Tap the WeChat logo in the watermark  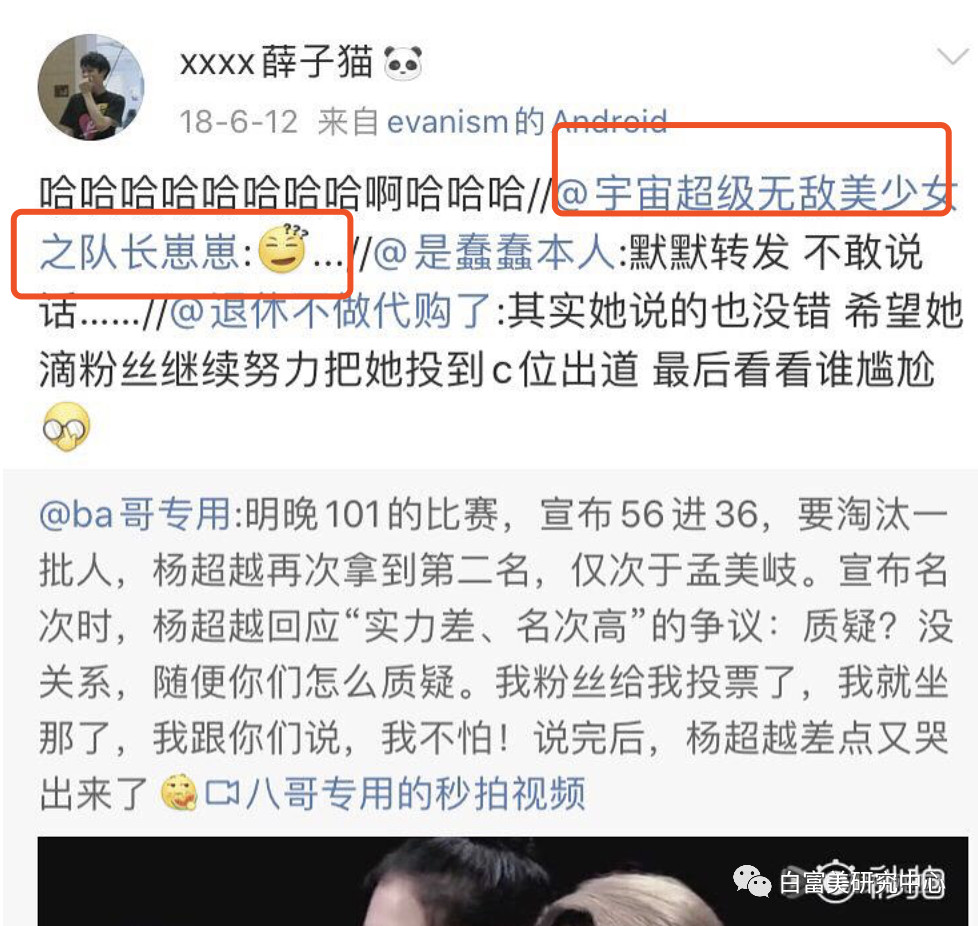752,880
